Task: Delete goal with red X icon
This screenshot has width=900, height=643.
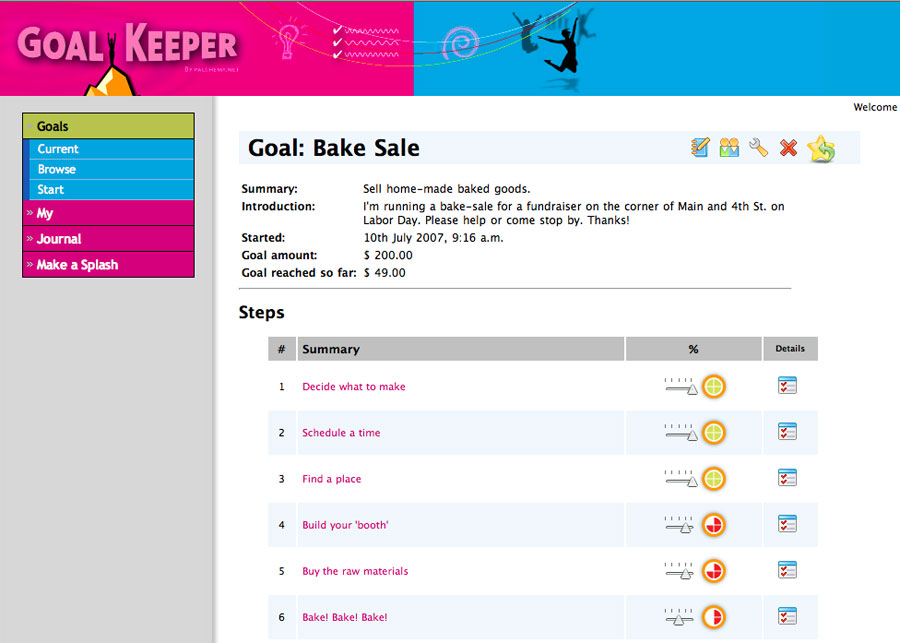Action: tap(788, 148)
